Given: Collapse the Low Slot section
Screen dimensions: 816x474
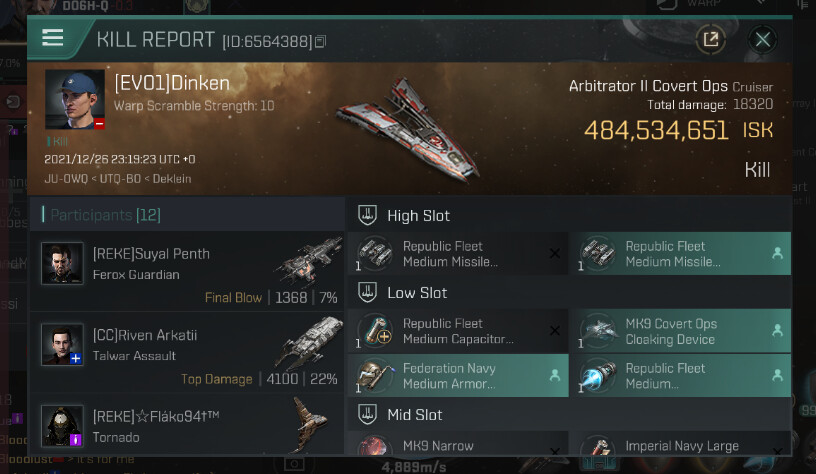Looking at the screenshot, I should 368,293.
